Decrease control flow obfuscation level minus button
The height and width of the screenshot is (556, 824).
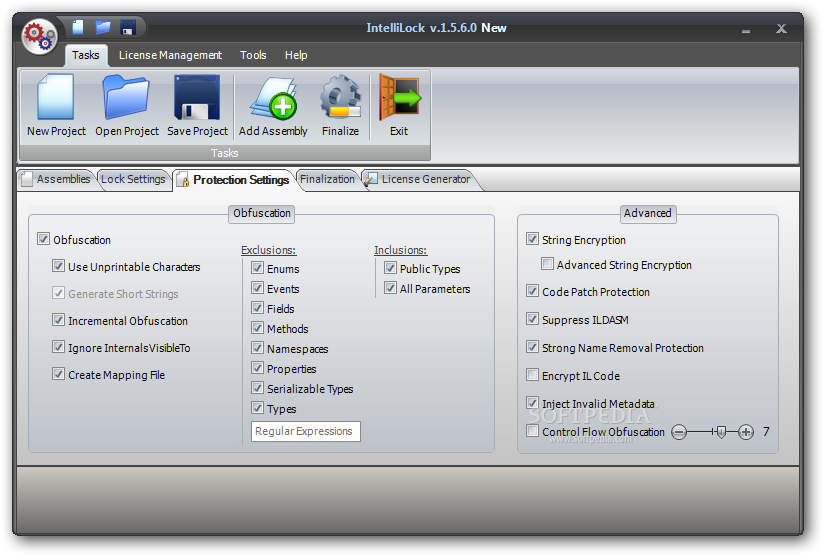coord(679,433)
